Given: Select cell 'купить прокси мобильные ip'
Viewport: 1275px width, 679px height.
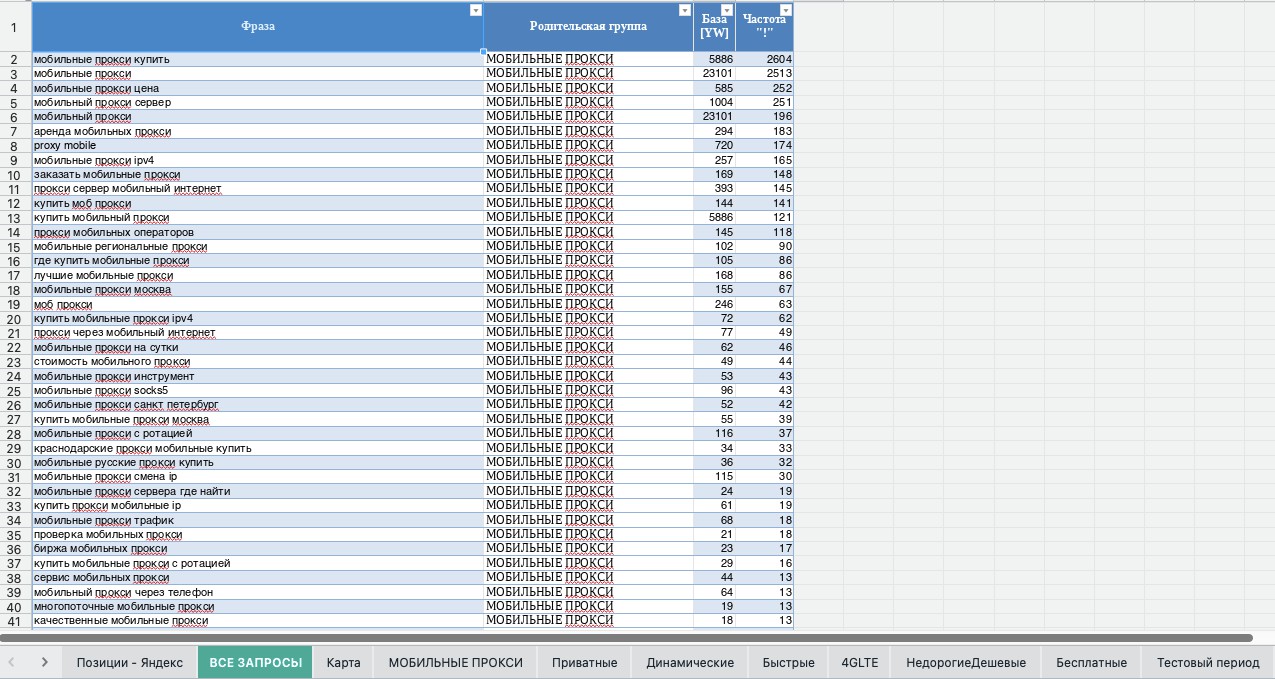Looking at the screenshot, I should point(258,505).
